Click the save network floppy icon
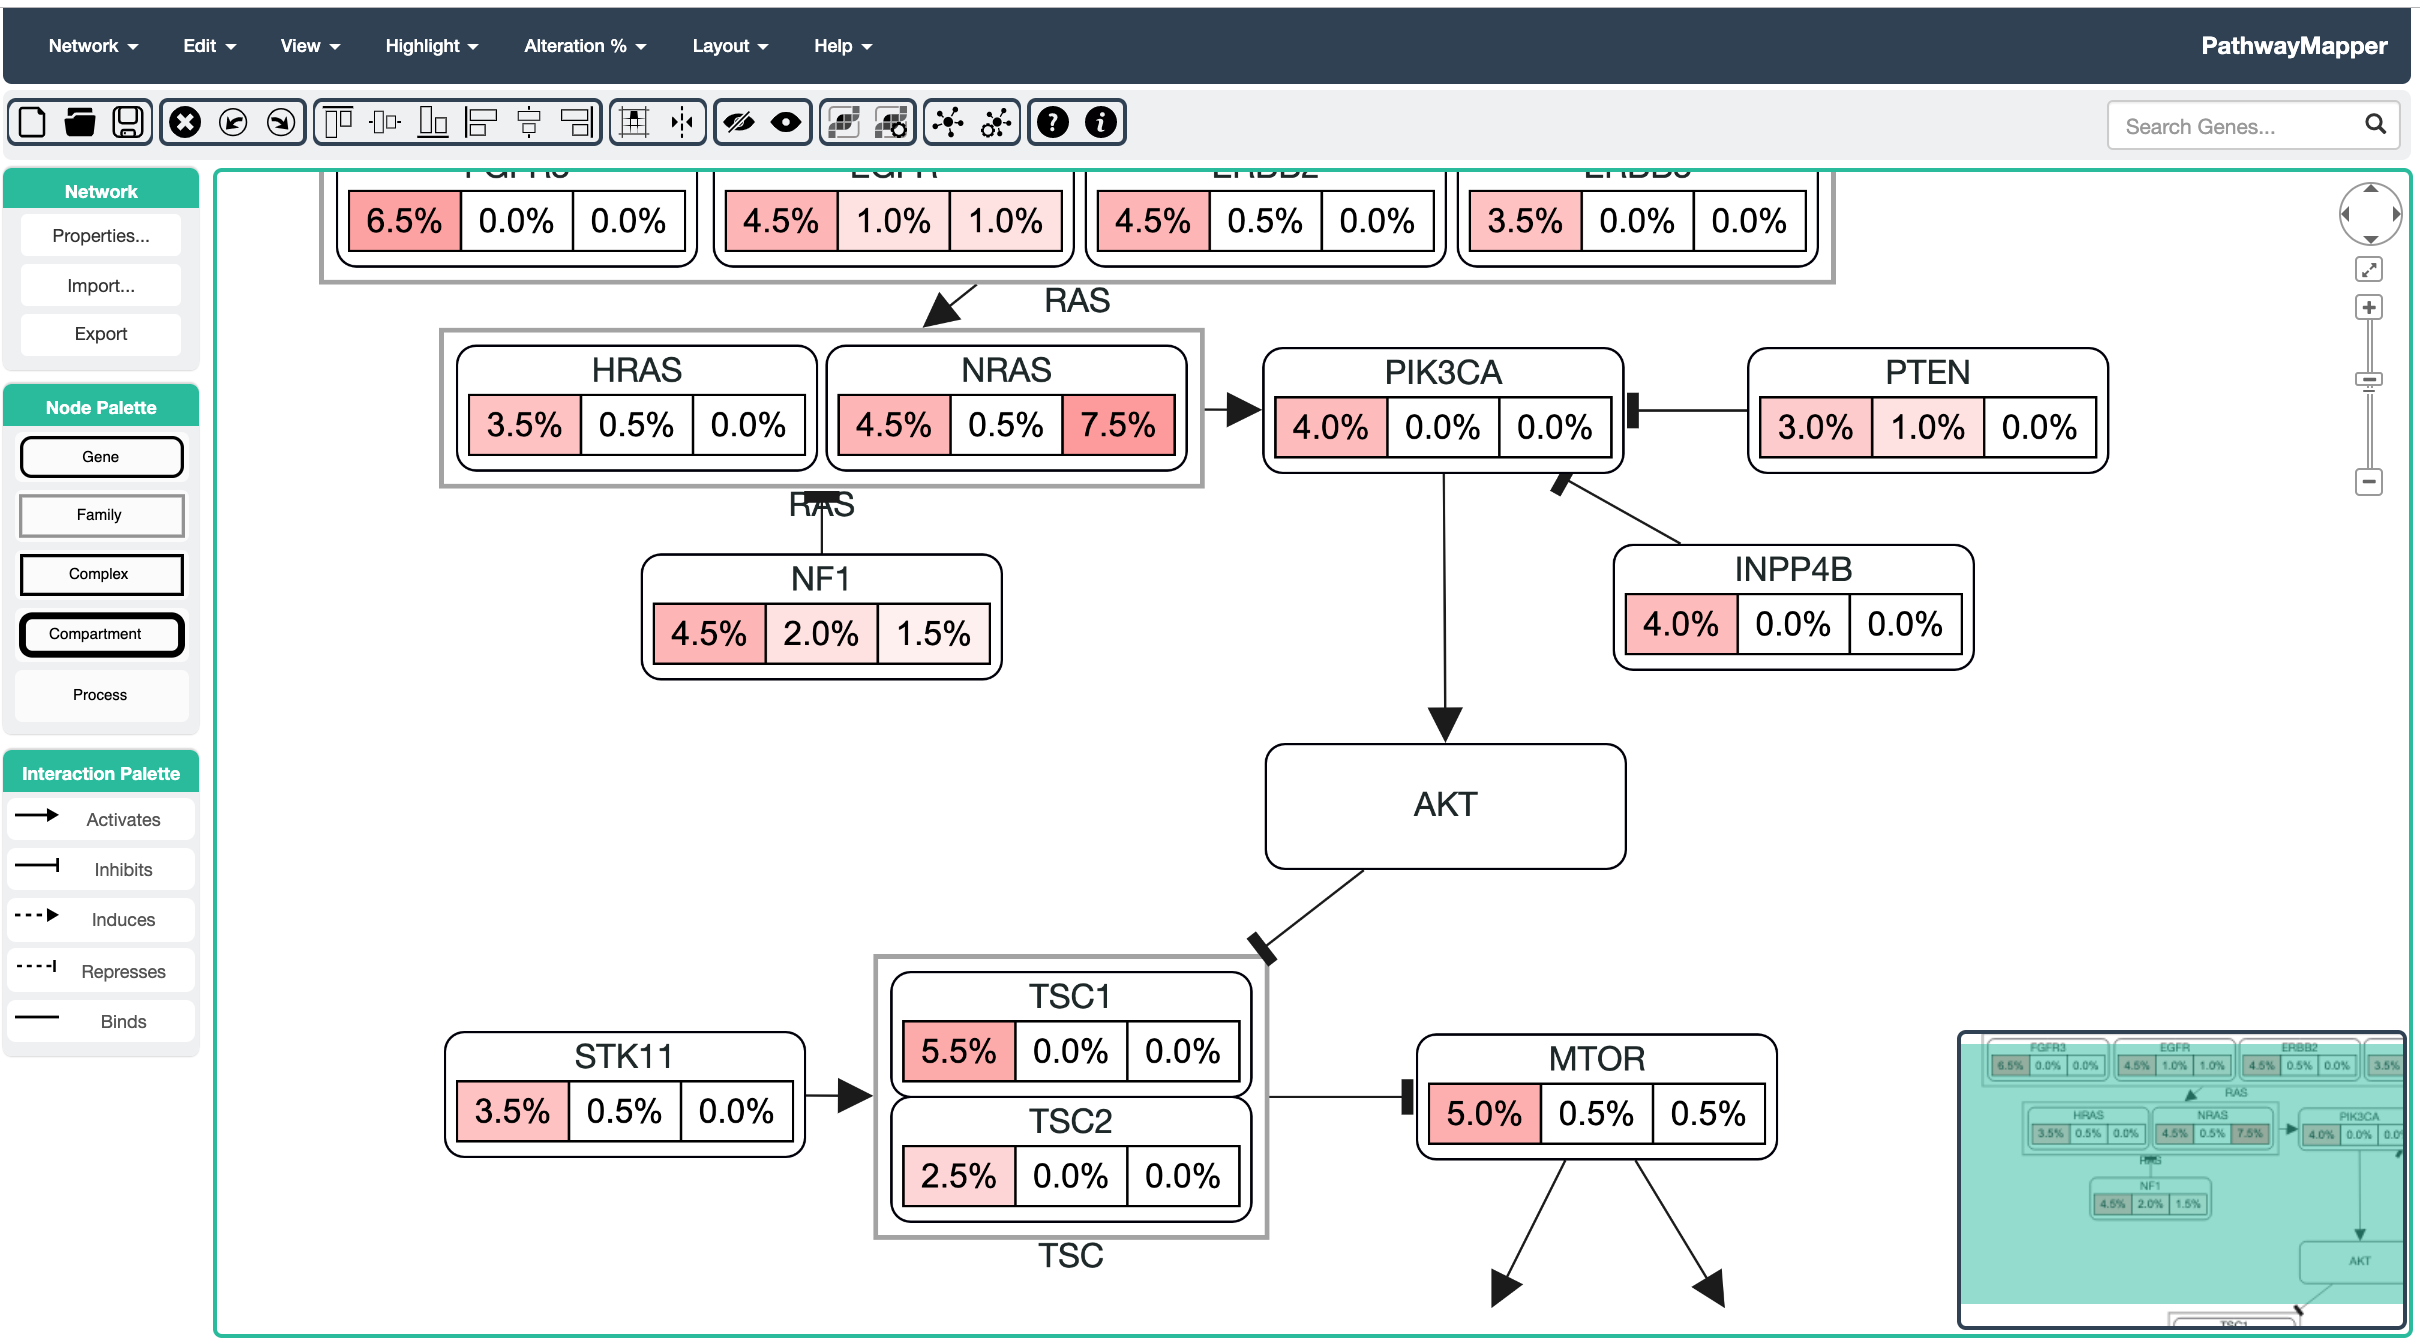Viewport: 2420px width, 1344px height. click(128, 122)
